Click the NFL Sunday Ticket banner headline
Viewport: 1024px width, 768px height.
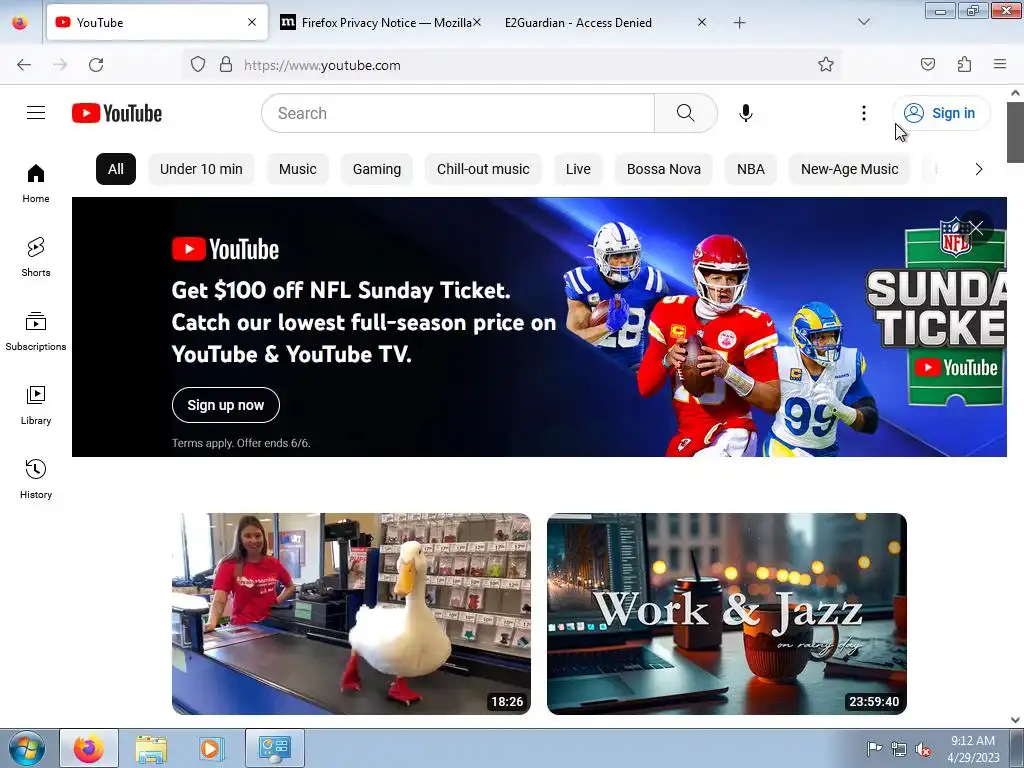coord(364,322)
